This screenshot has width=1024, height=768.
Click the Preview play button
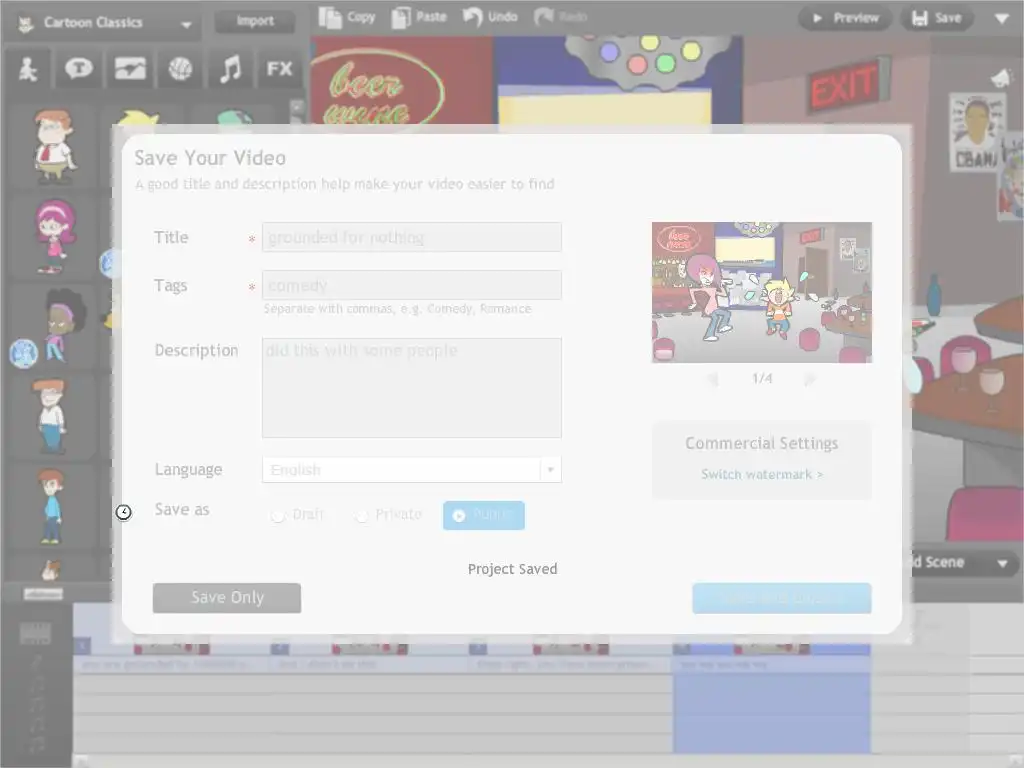[845, 18]
